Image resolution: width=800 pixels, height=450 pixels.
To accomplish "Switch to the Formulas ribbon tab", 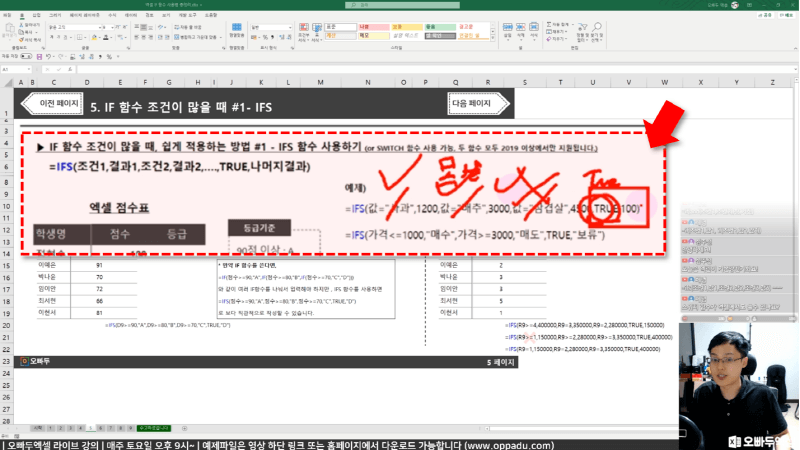I will pyautogui.click(x=112, y=15).
